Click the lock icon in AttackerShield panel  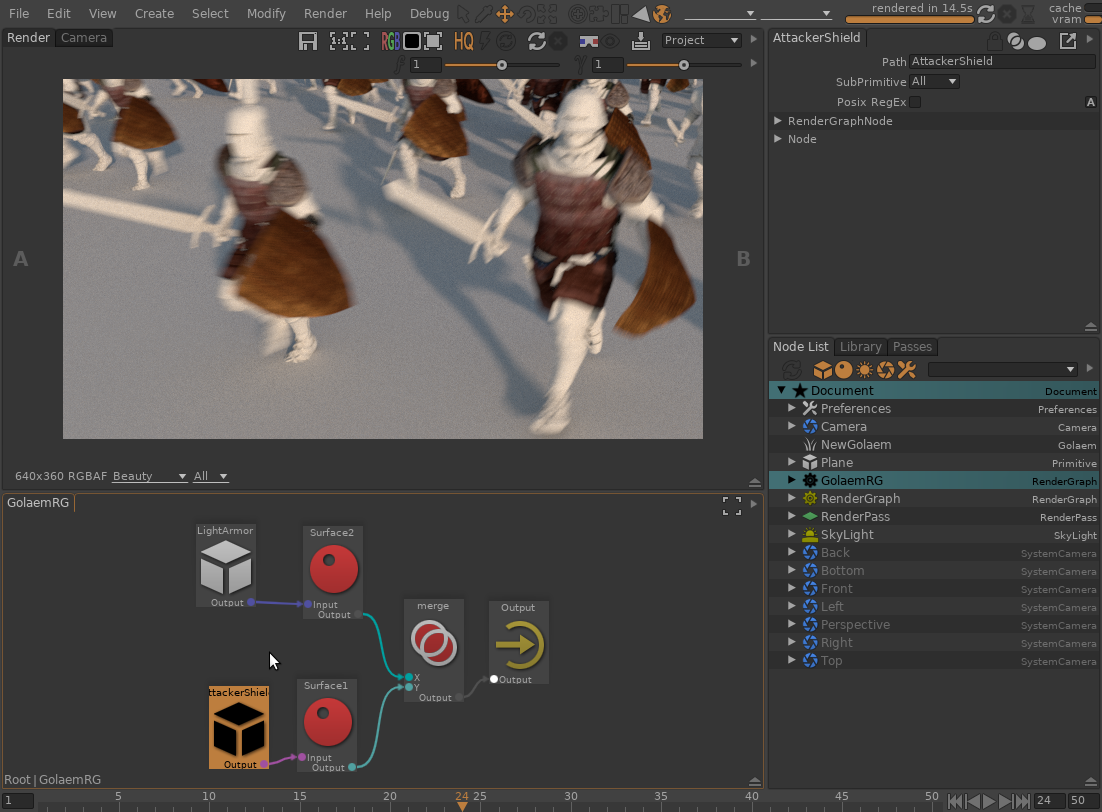[993, 41]
